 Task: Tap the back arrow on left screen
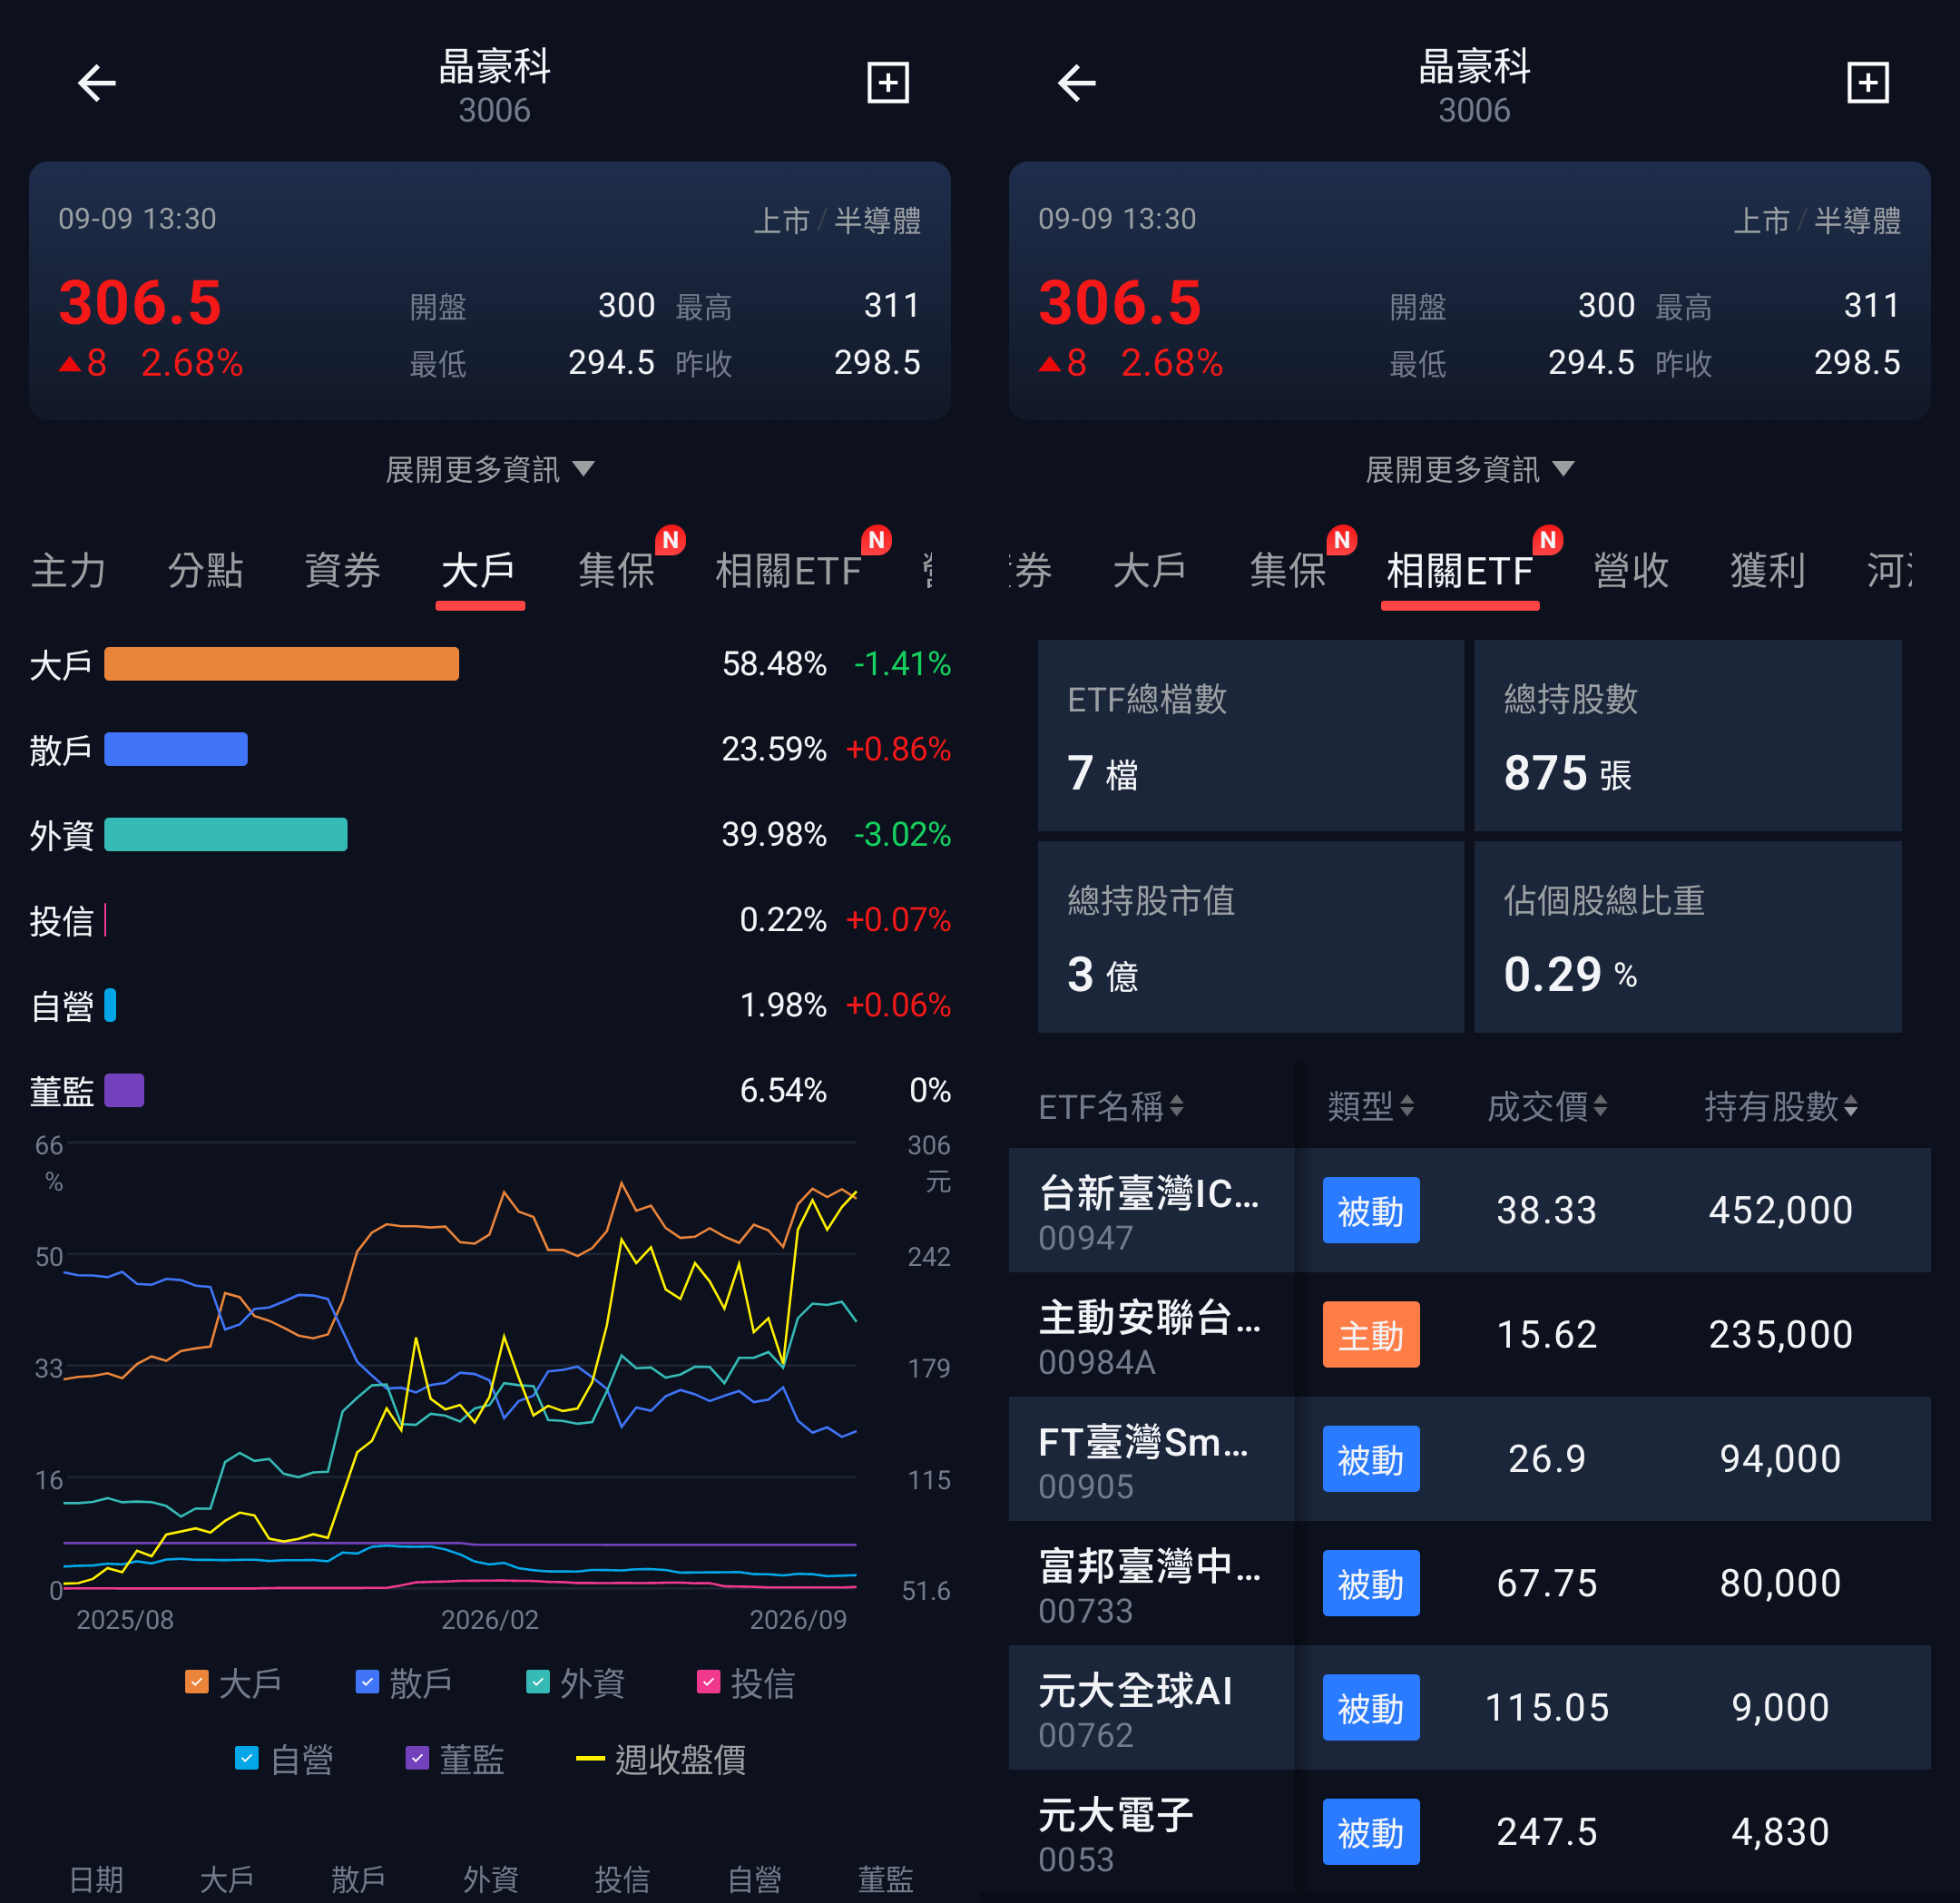point(97,83)
